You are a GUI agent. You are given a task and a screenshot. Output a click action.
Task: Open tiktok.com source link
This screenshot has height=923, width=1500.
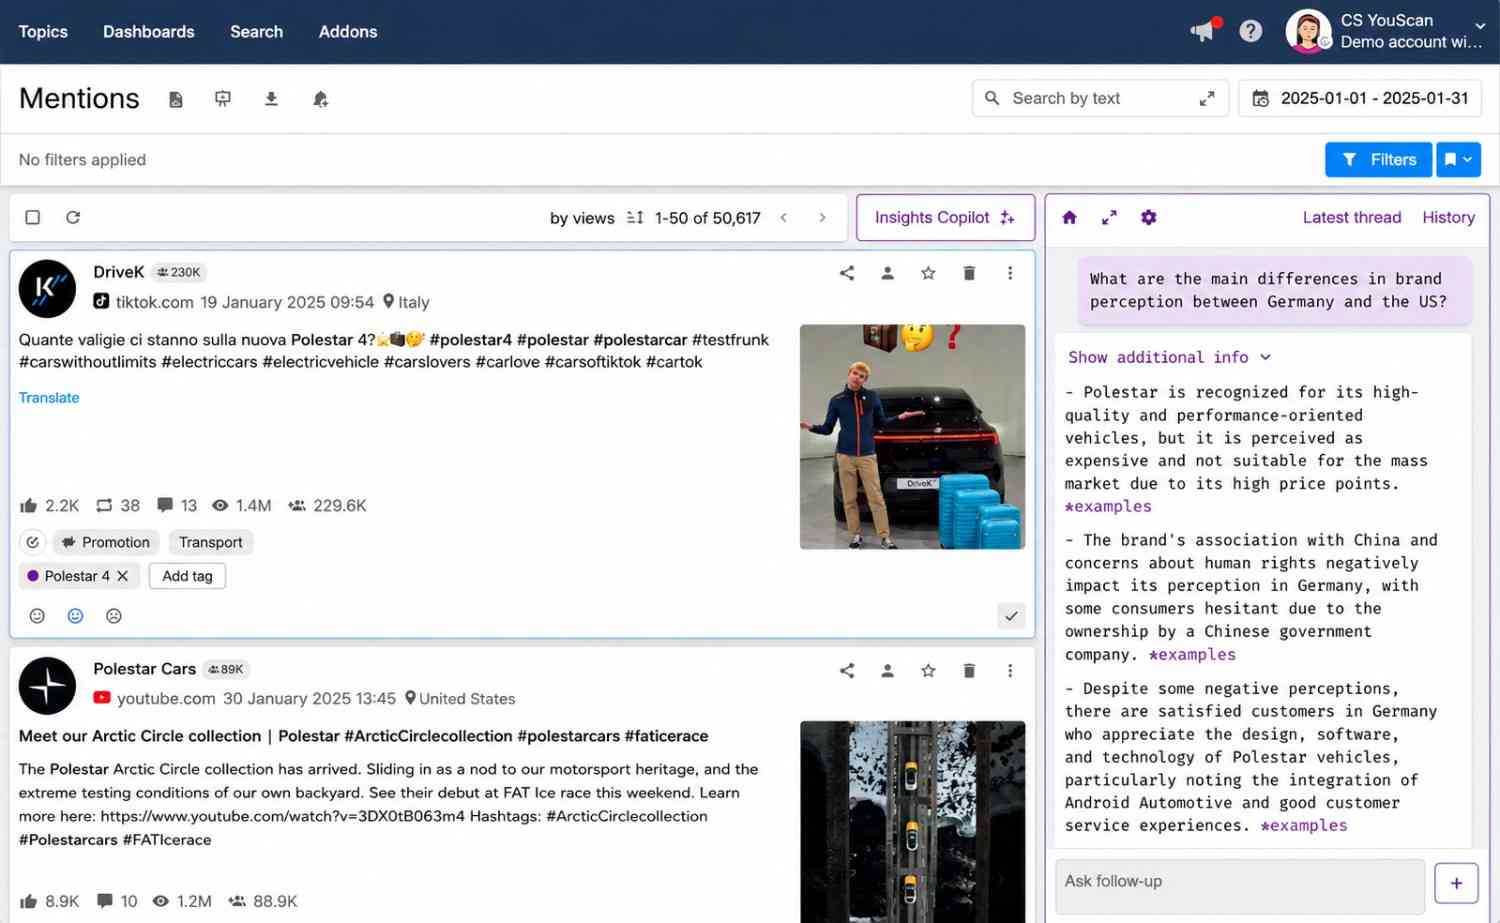tap(154, 302)
